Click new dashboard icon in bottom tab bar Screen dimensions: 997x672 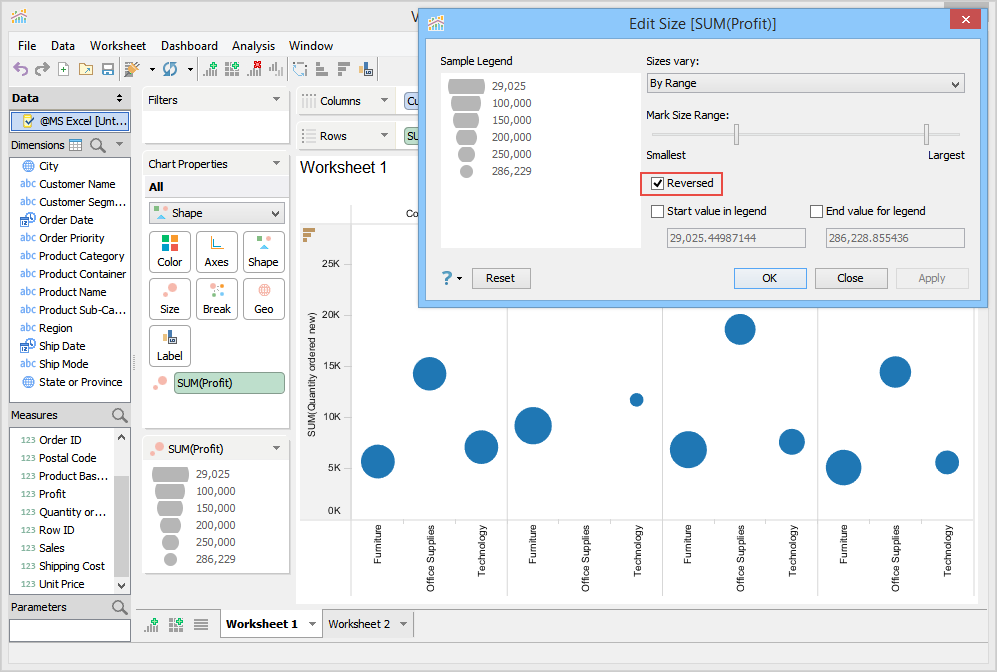(176, 624)
